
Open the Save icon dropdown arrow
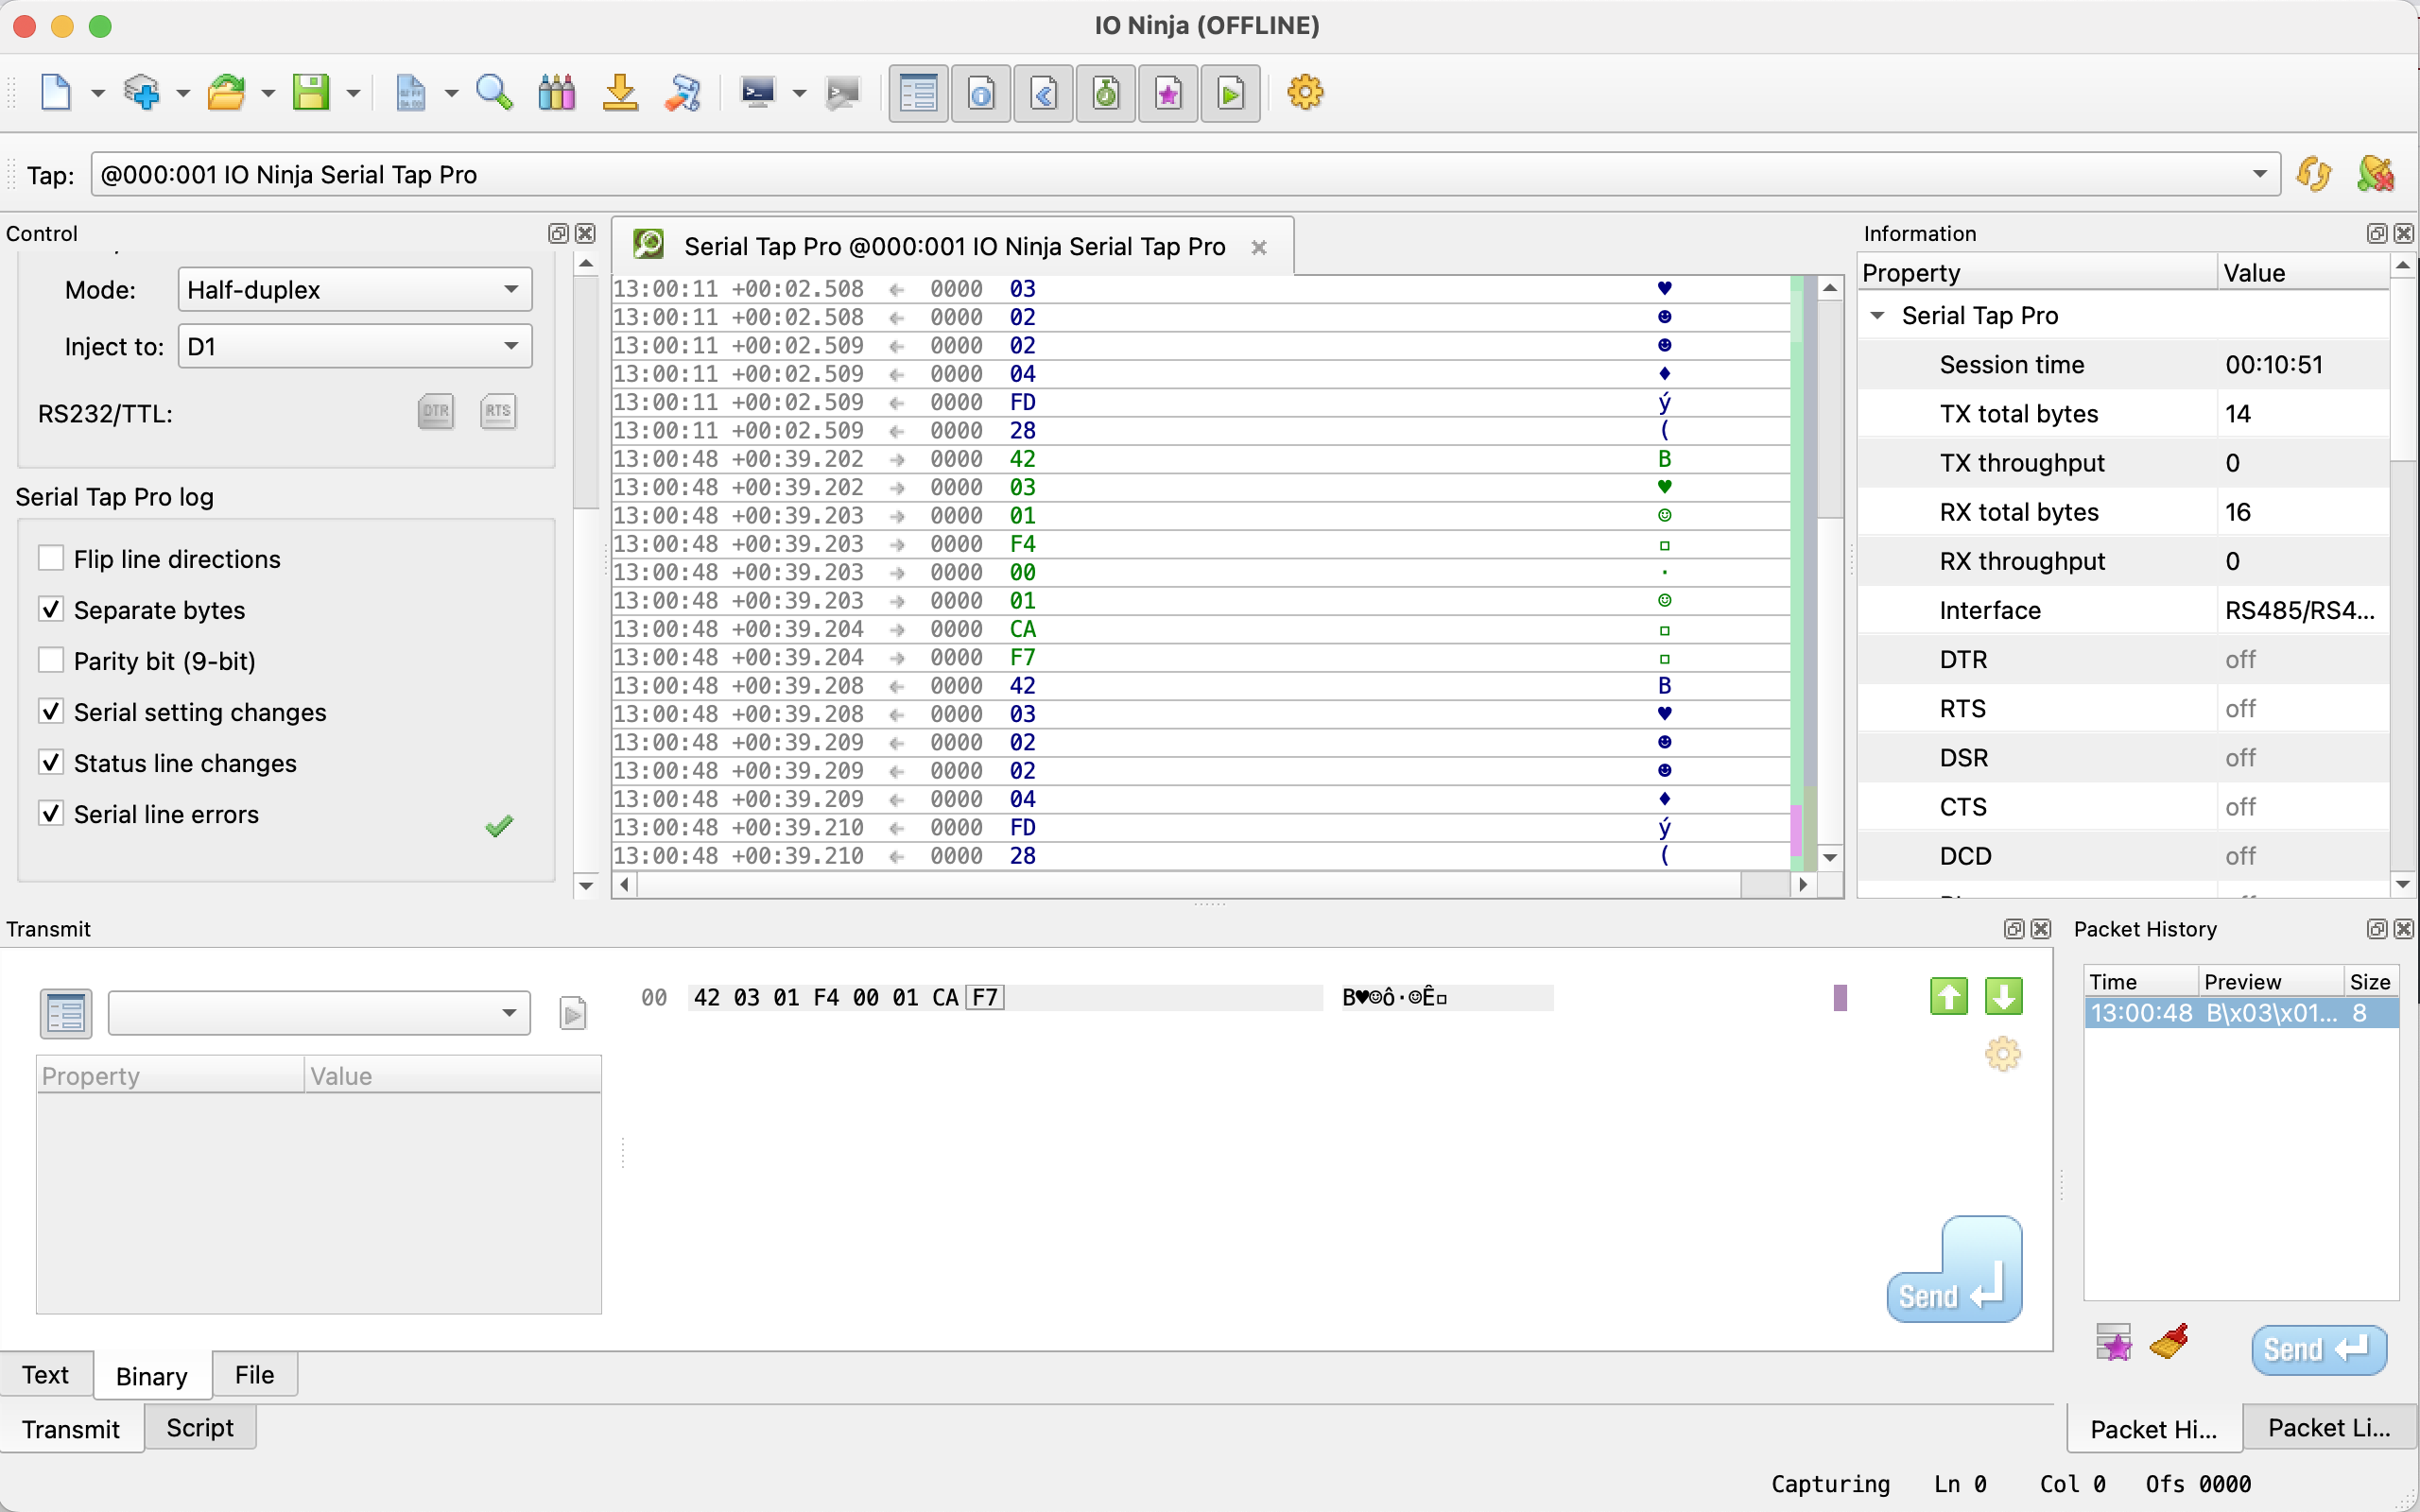tap(353, 94)
